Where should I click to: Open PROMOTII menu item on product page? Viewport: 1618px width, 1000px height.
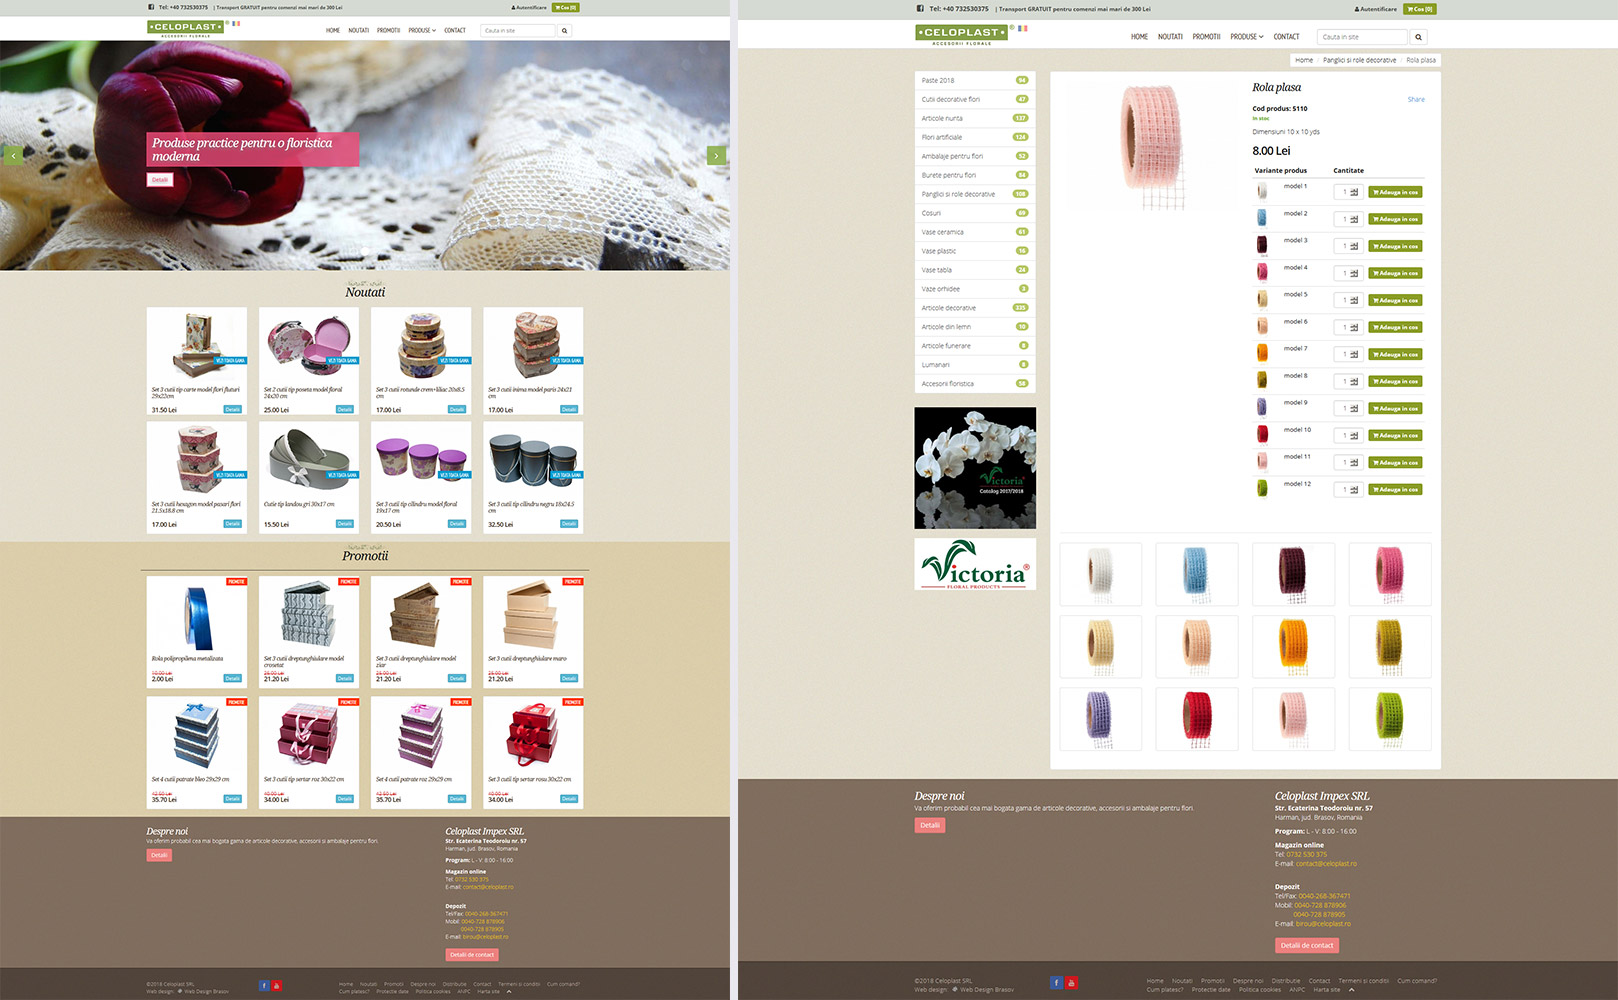pyautogui.click(x=1206, y=37)
